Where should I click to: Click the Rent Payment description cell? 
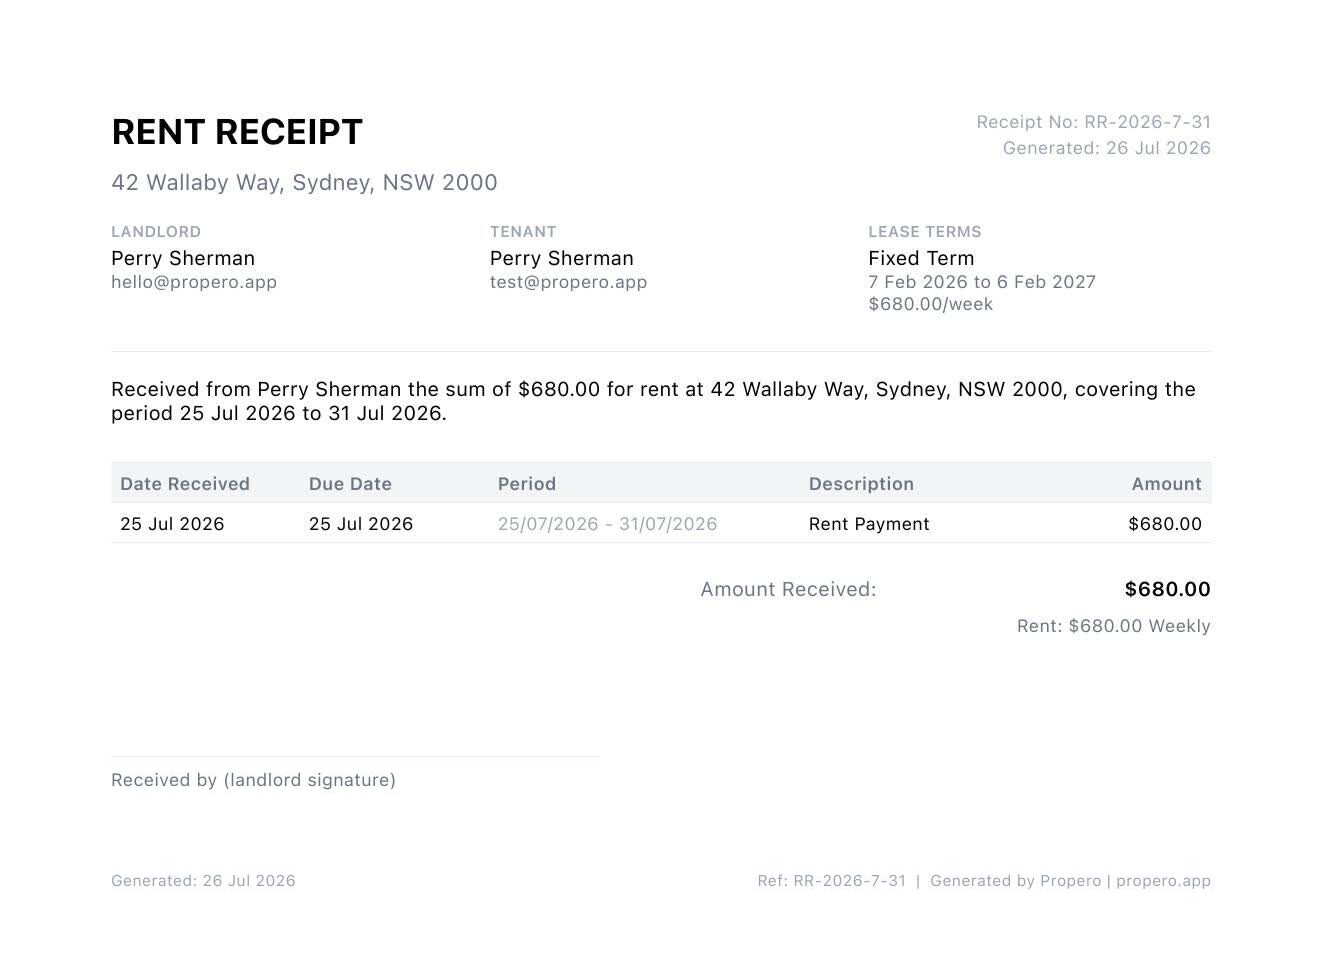point(869,524)
